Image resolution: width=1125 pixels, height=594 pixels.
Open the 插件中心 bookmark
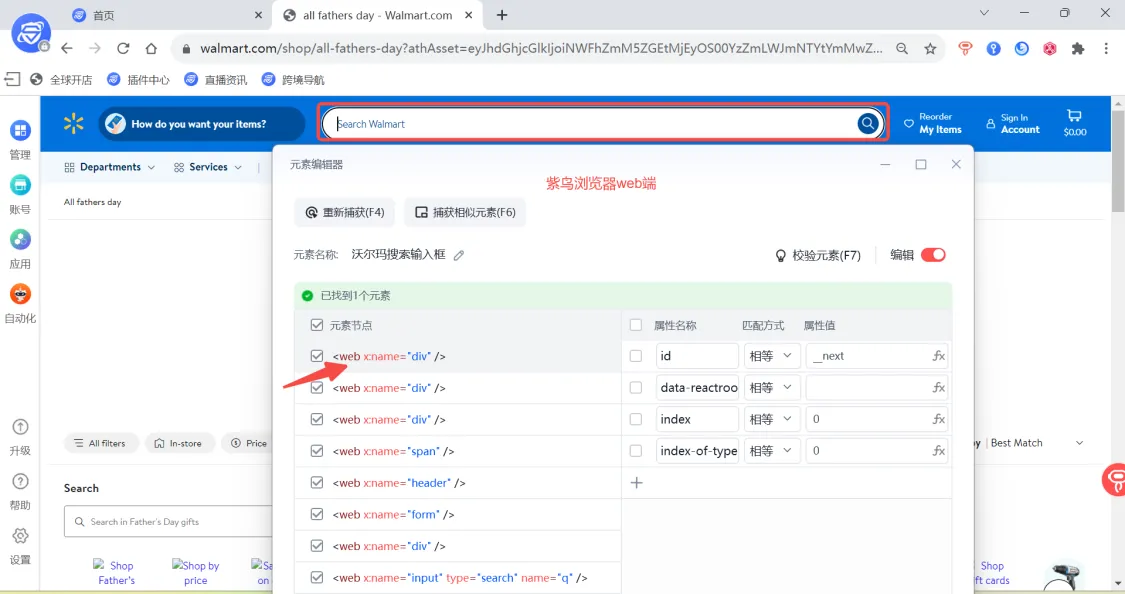coord(139,79)
